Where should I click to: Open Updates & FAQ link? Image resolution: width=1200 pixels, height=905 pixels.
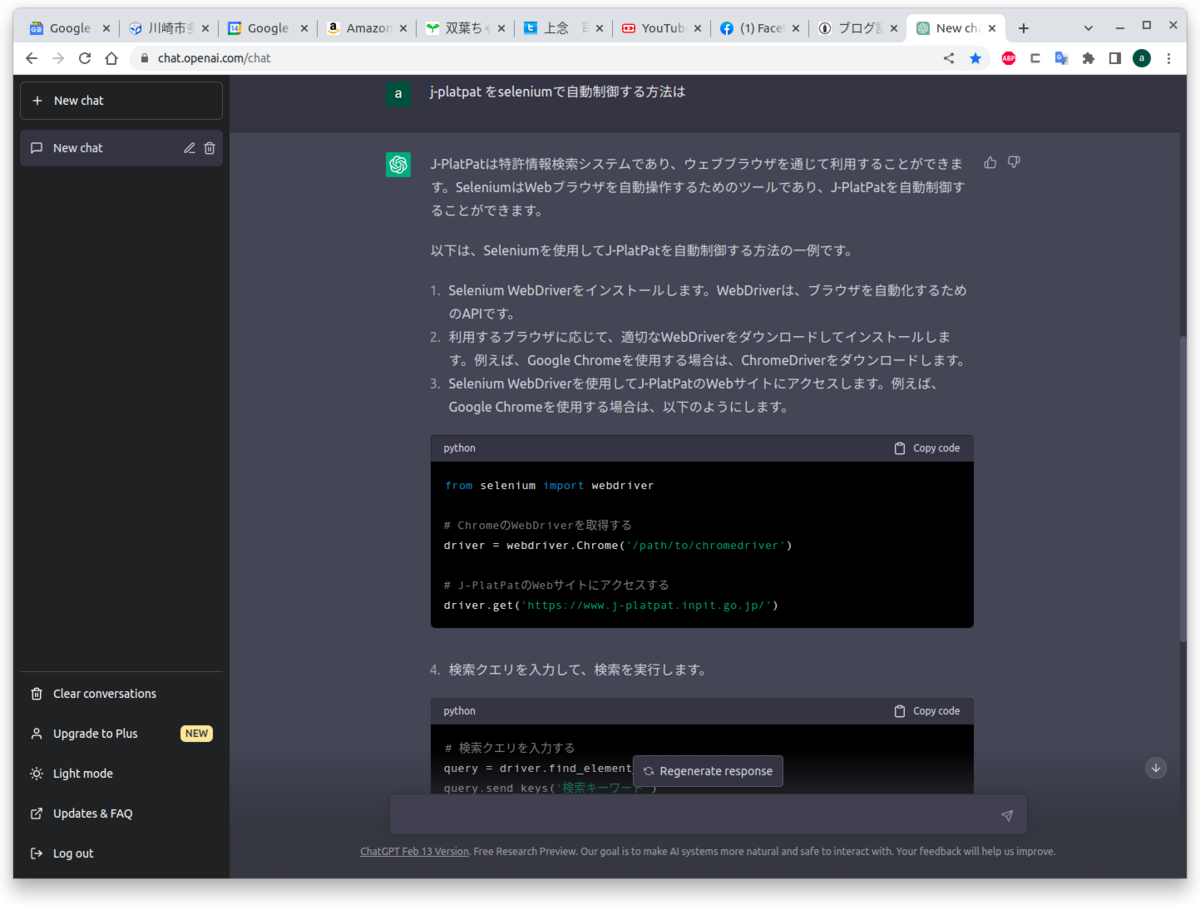pyautogui.click(x=121, y=814)
